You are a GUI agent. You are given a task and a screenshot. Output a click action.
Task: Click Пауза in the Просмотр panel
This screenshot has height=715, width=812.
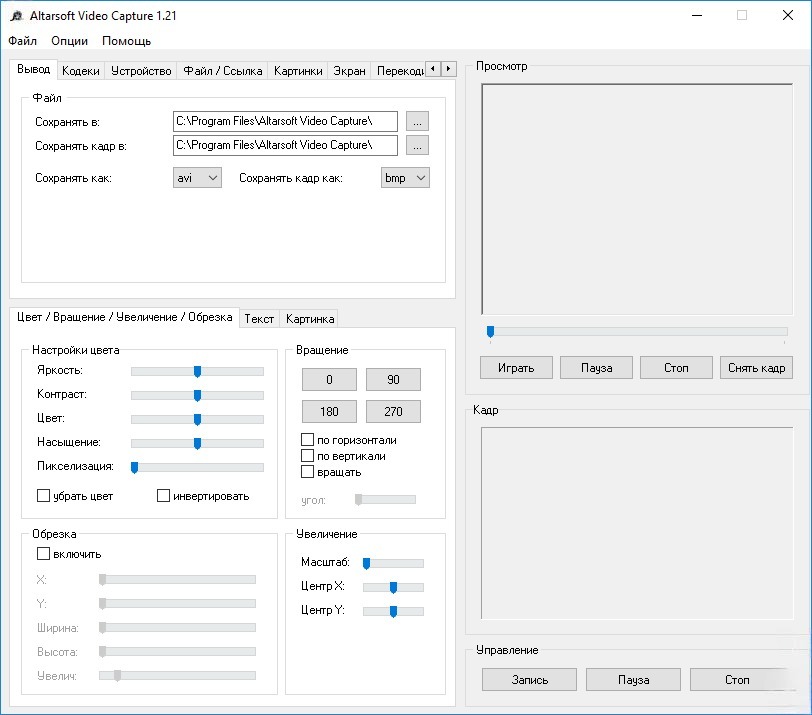[x=596, y=368]
